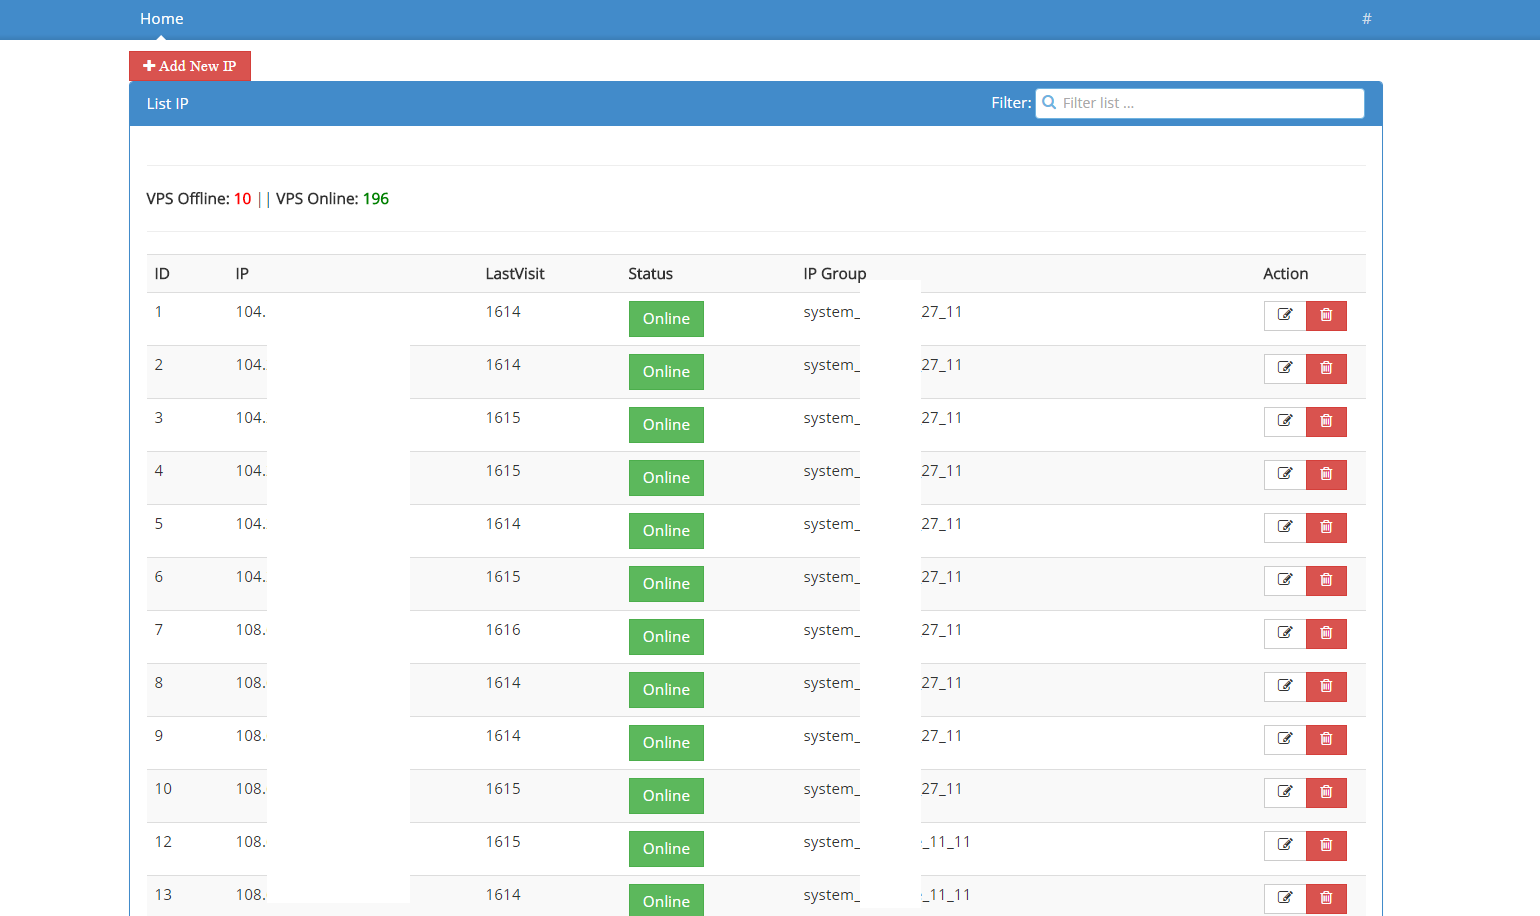Select the Online status of row 10
The image size is (1540, 916).
666,796
